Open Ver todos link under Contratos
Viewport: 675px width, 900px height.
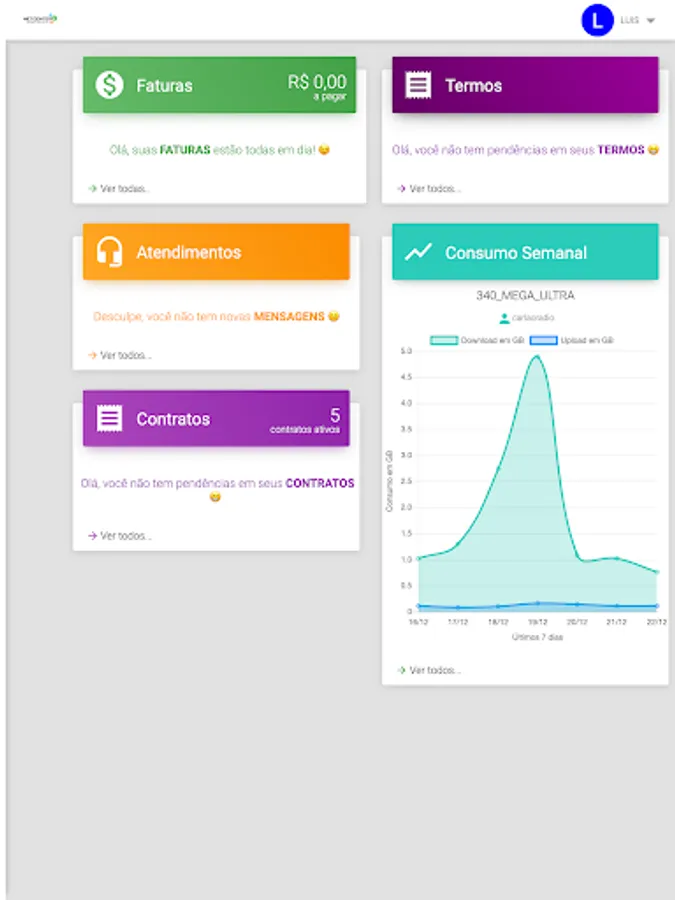tap(119, 536)
